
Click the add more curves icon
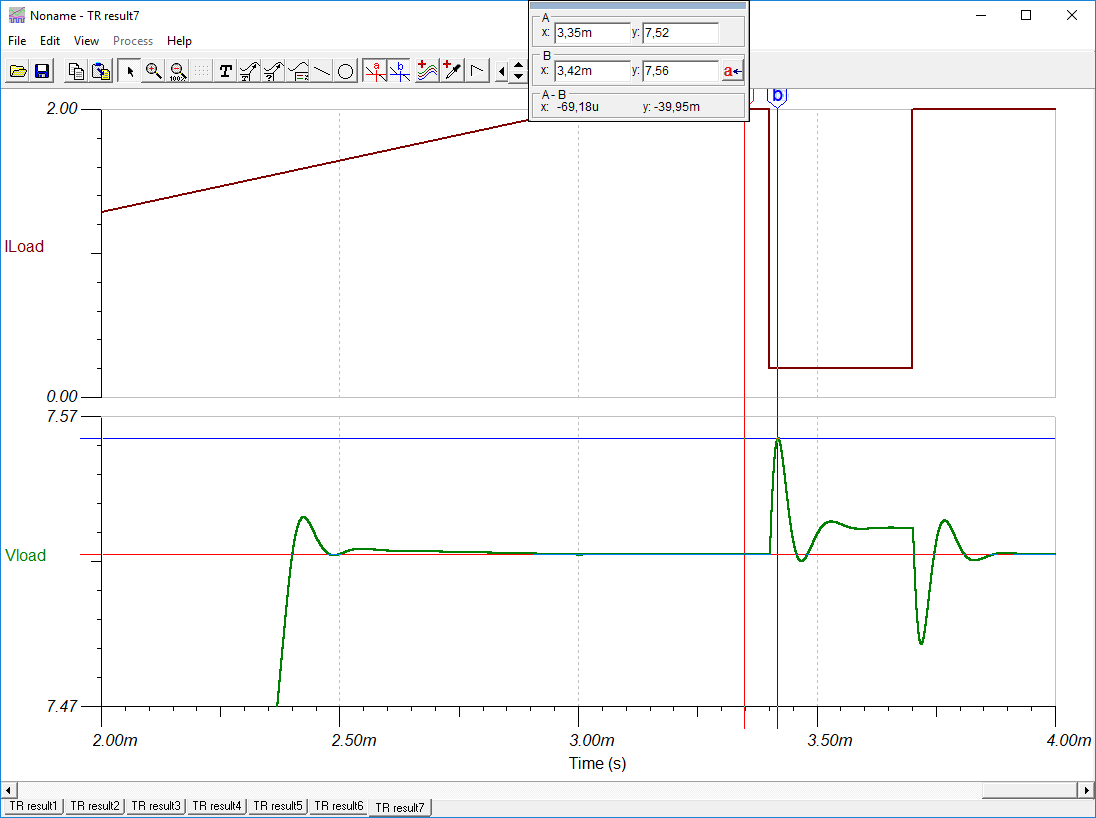(x=427, y=71)
